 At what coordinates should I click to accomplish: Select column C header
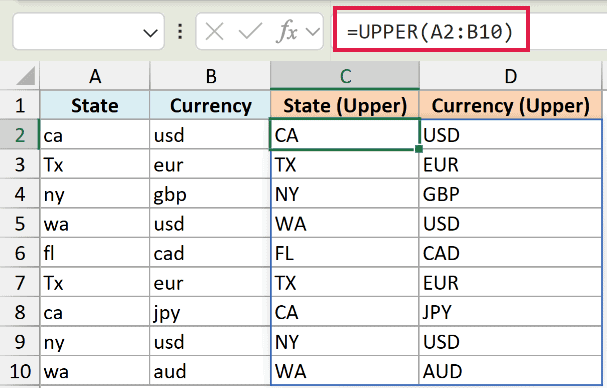(x=345, y=76)
